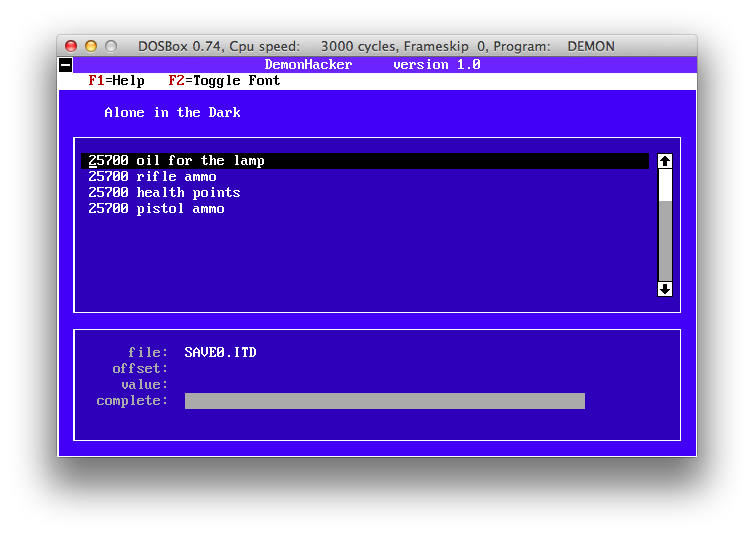Image resolution: width=754 pixels, height=536 pixels.
Task: Open the DemonHacker system menu box
Action: click(x=66, y=64)
